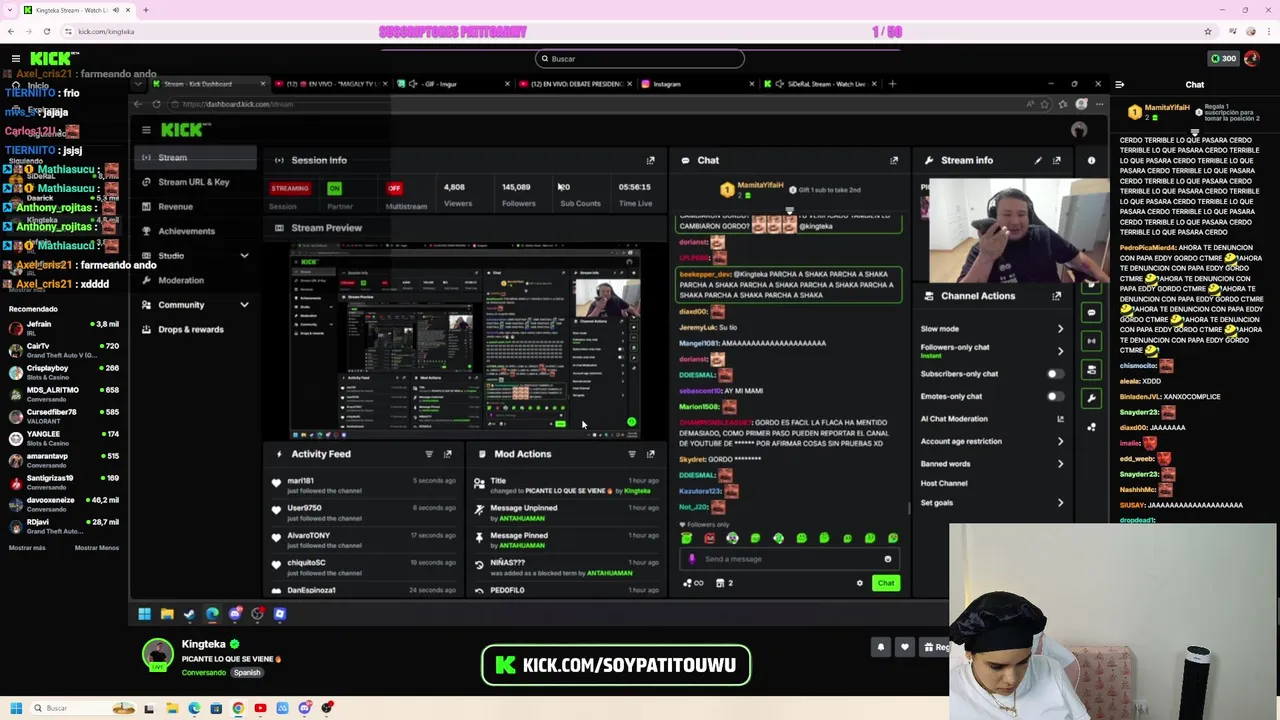This screenshot has width=1280, height=720.
Task: Click the info circle beside Stream info
Action: 1091,160
